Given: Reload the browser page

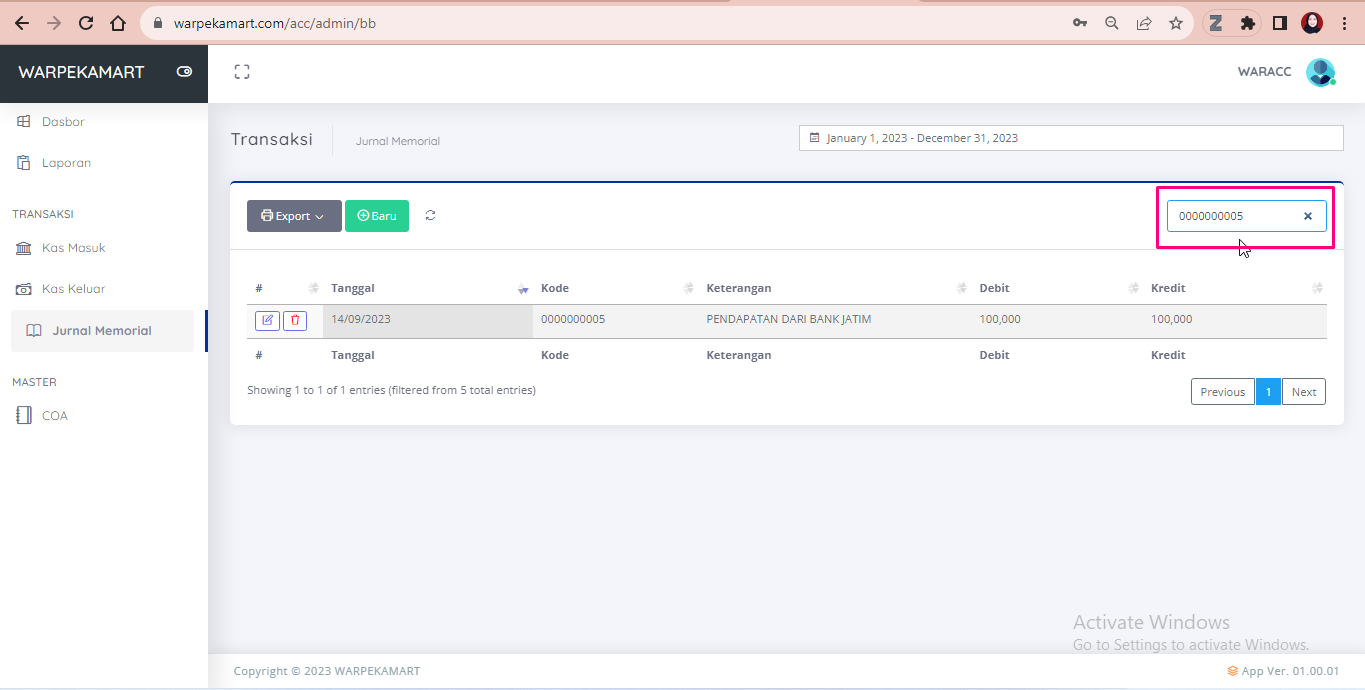Looking at the screenshot, I should 86,23.
